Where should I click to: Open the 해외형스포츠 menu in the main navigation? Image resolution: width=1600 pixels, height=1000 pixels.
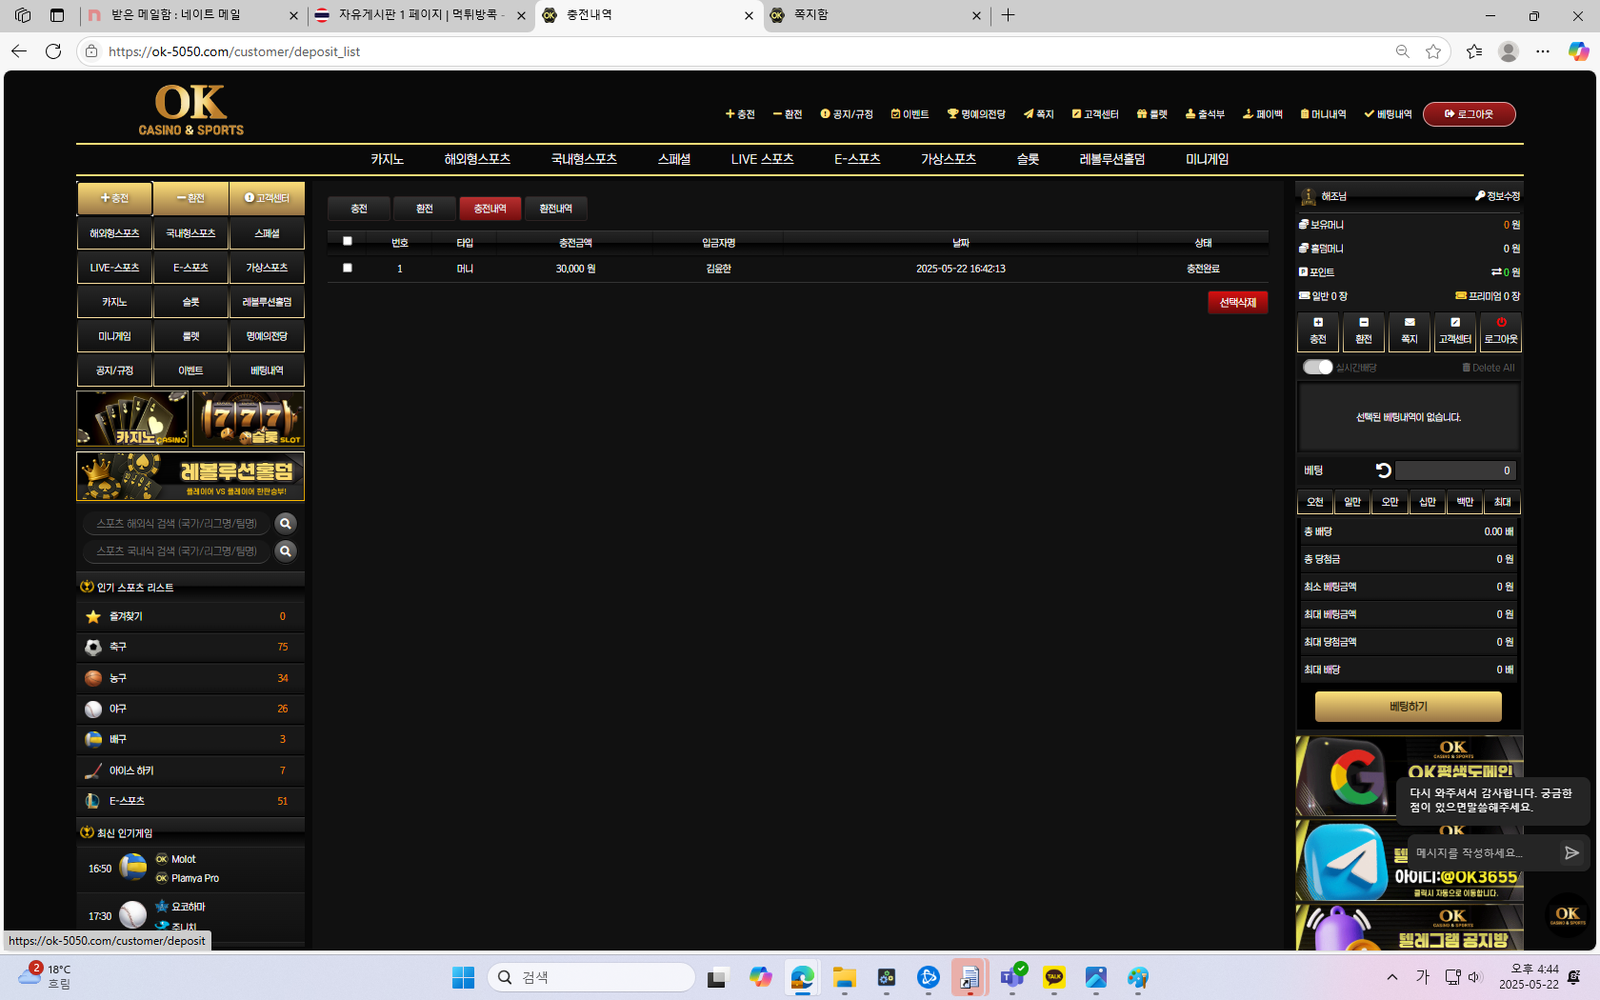(x=477, y=159)
